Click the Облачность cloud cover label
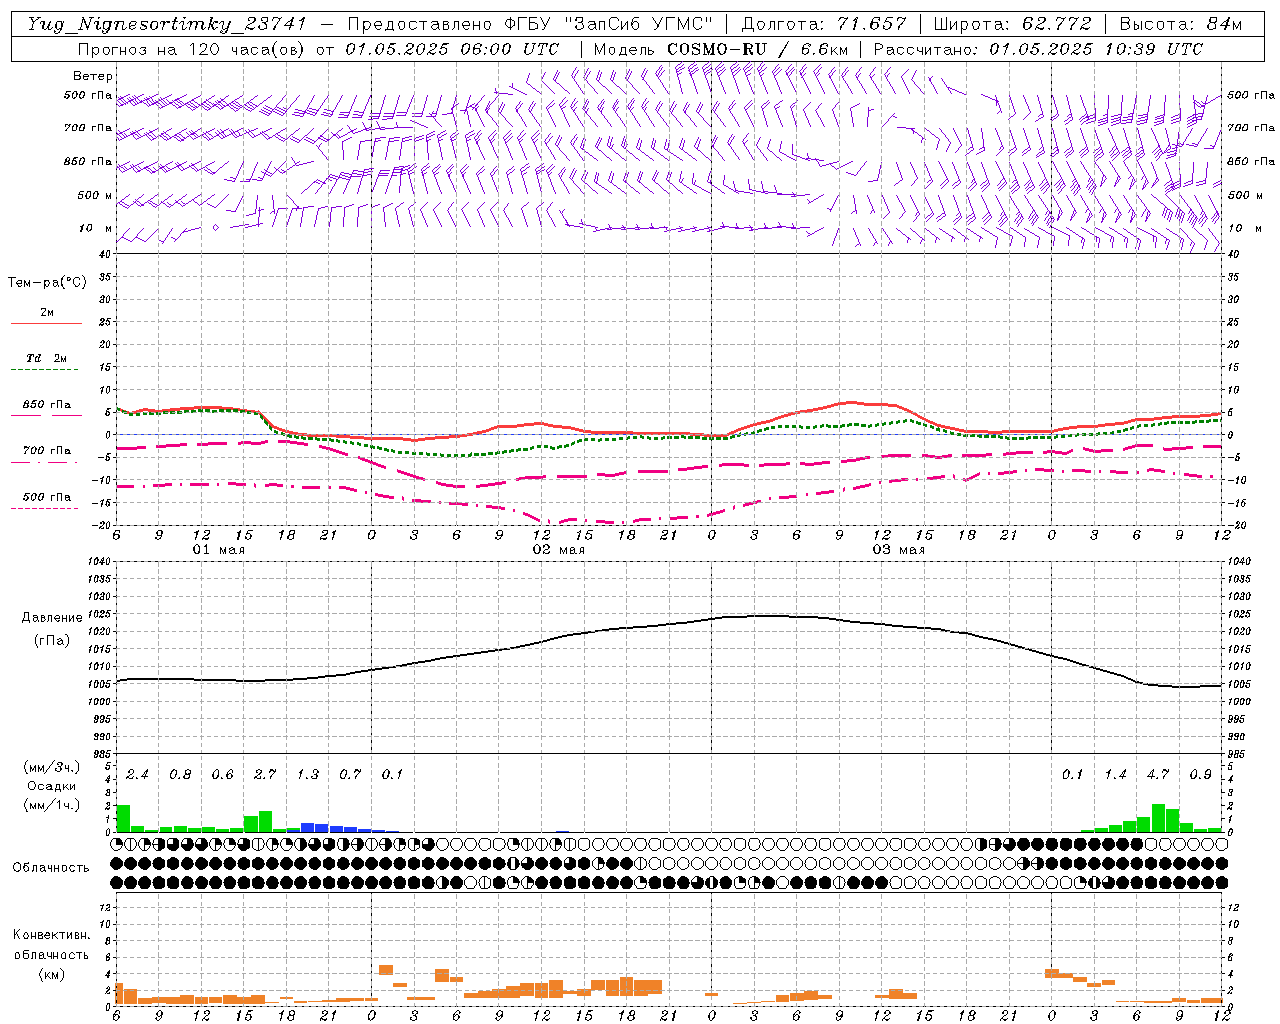Viewport: 1280px width, 1024px height. [51, 867]
